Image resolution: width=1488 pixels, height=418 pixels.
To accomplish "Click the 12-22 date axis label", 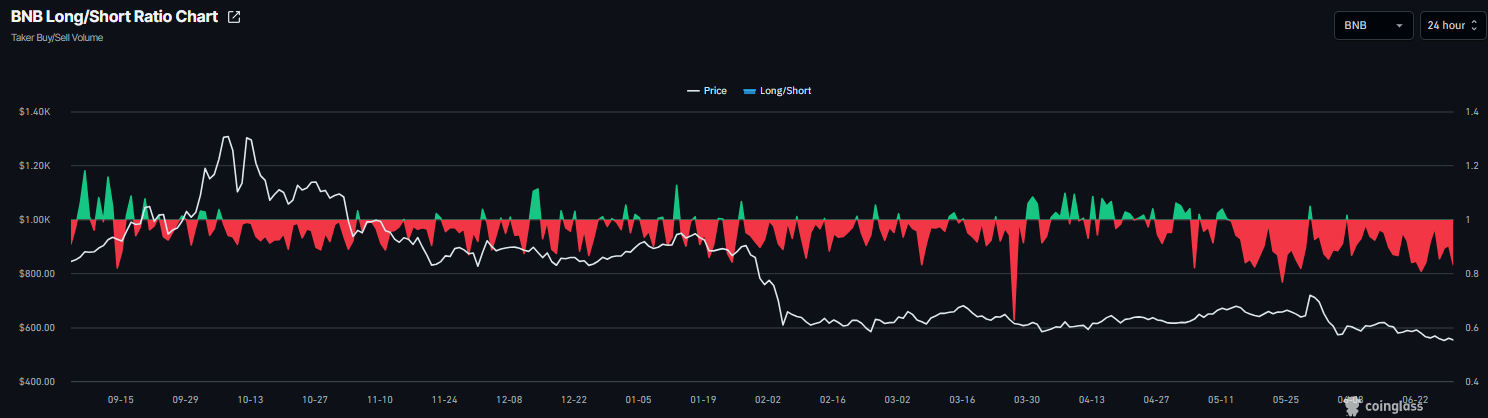I will click(x=574, y=399).
